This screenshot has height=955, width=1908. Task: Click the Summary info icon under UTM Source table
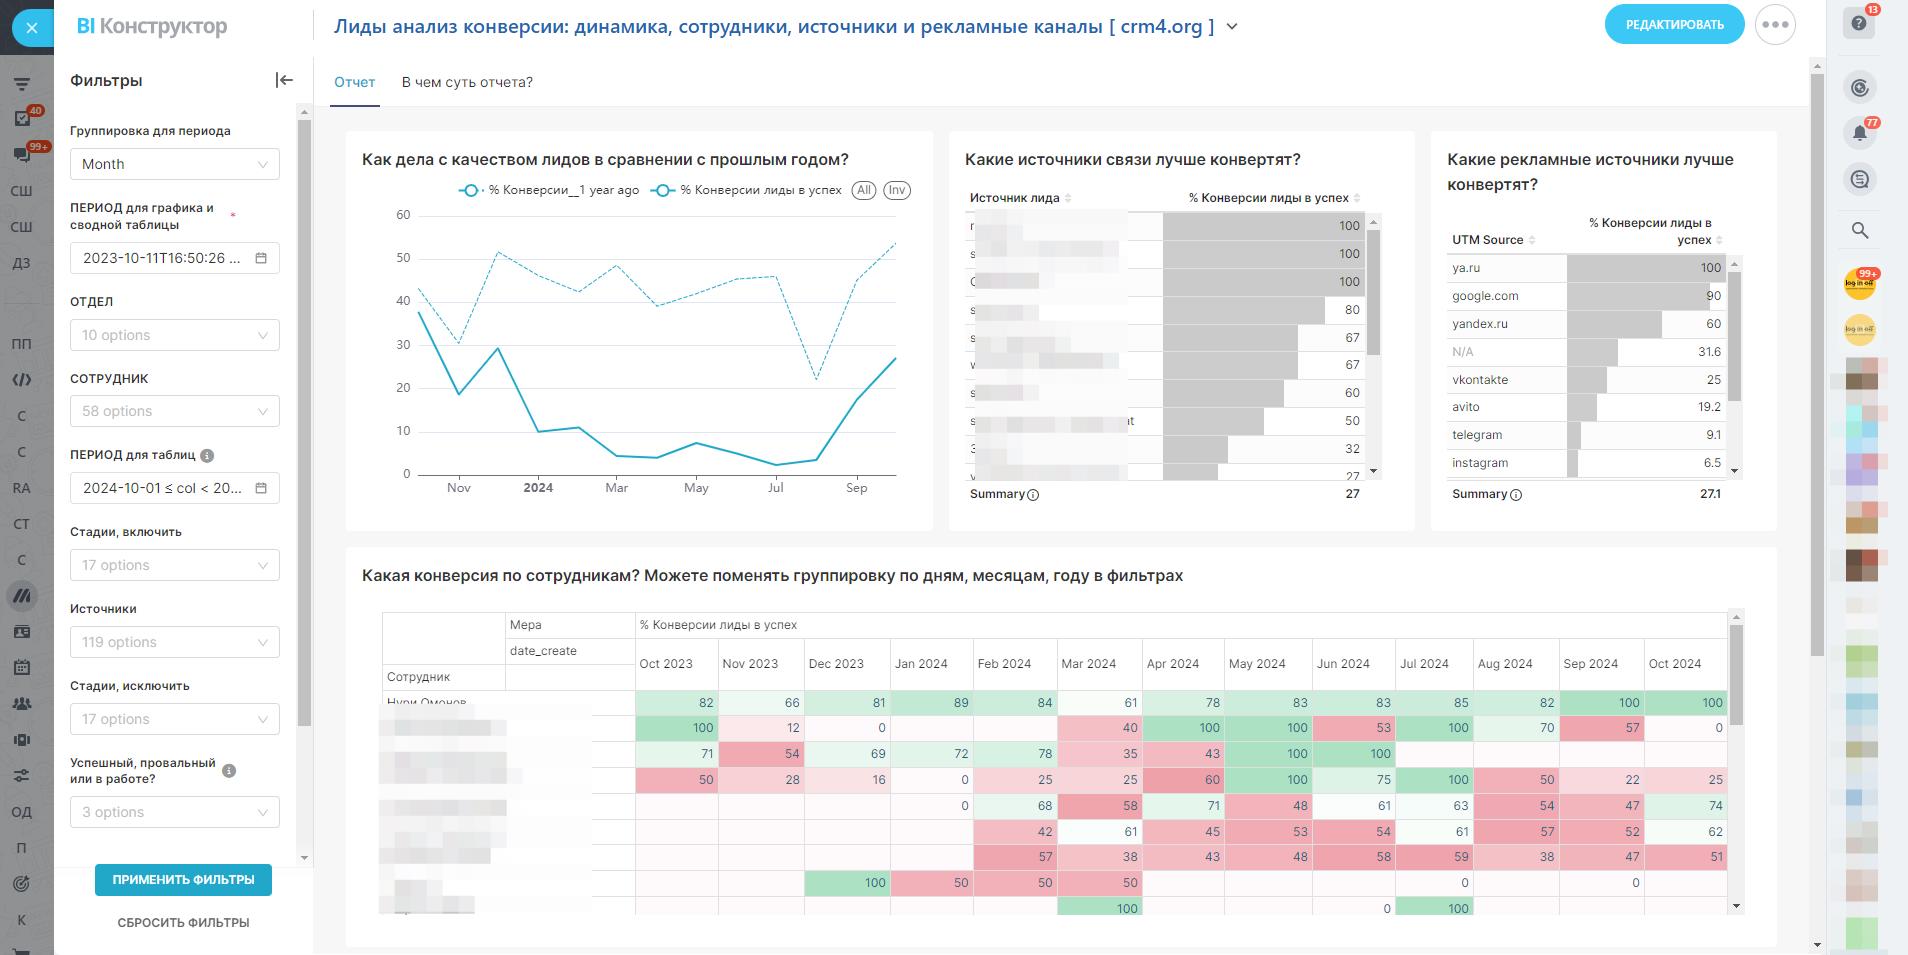click(x=1516, y=495)
